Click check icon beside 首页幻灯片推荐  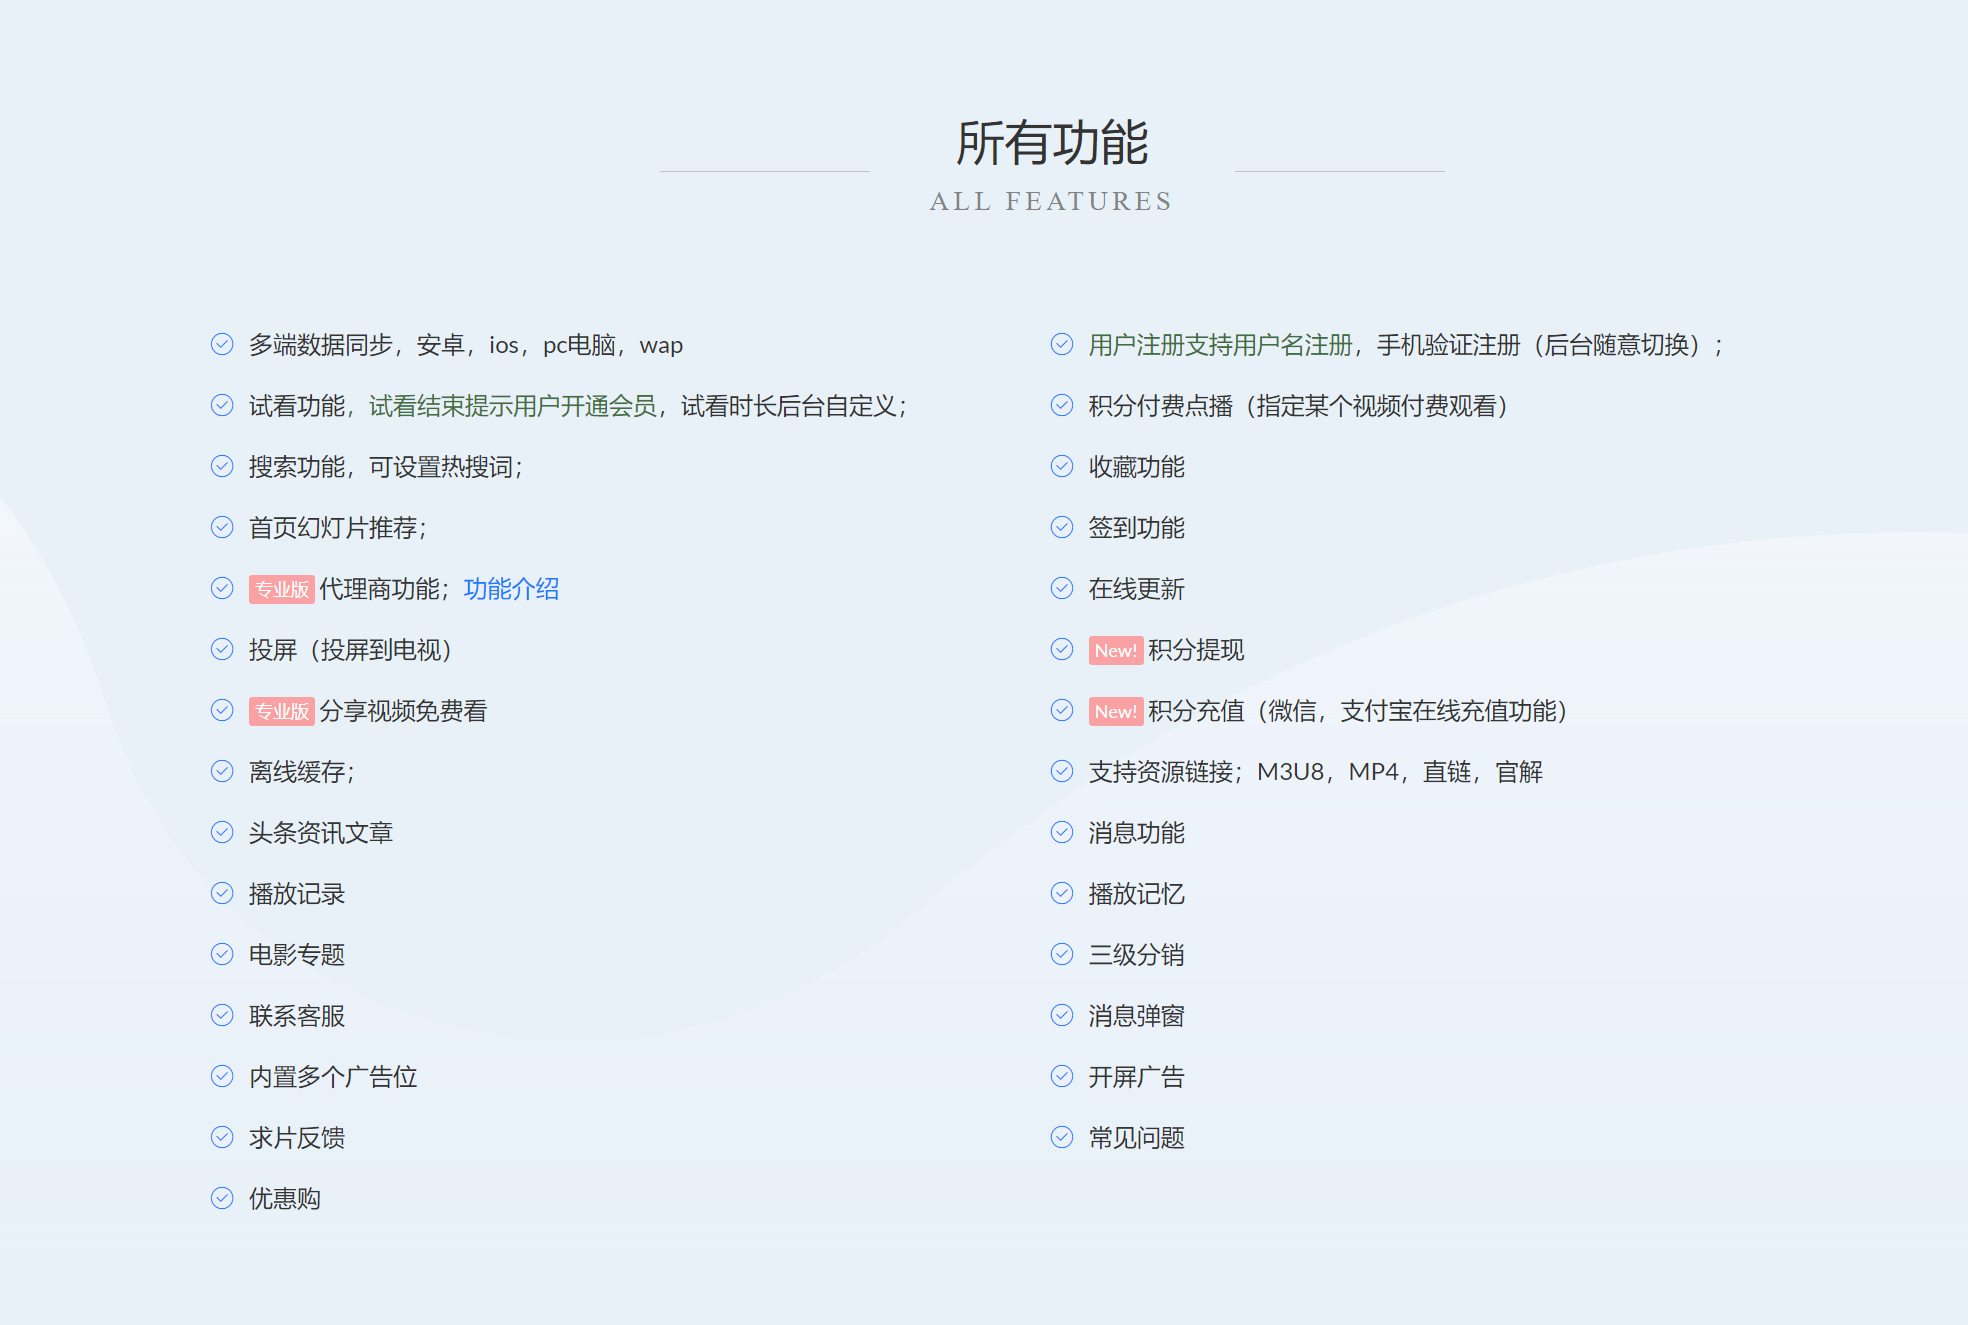[222, 528]
